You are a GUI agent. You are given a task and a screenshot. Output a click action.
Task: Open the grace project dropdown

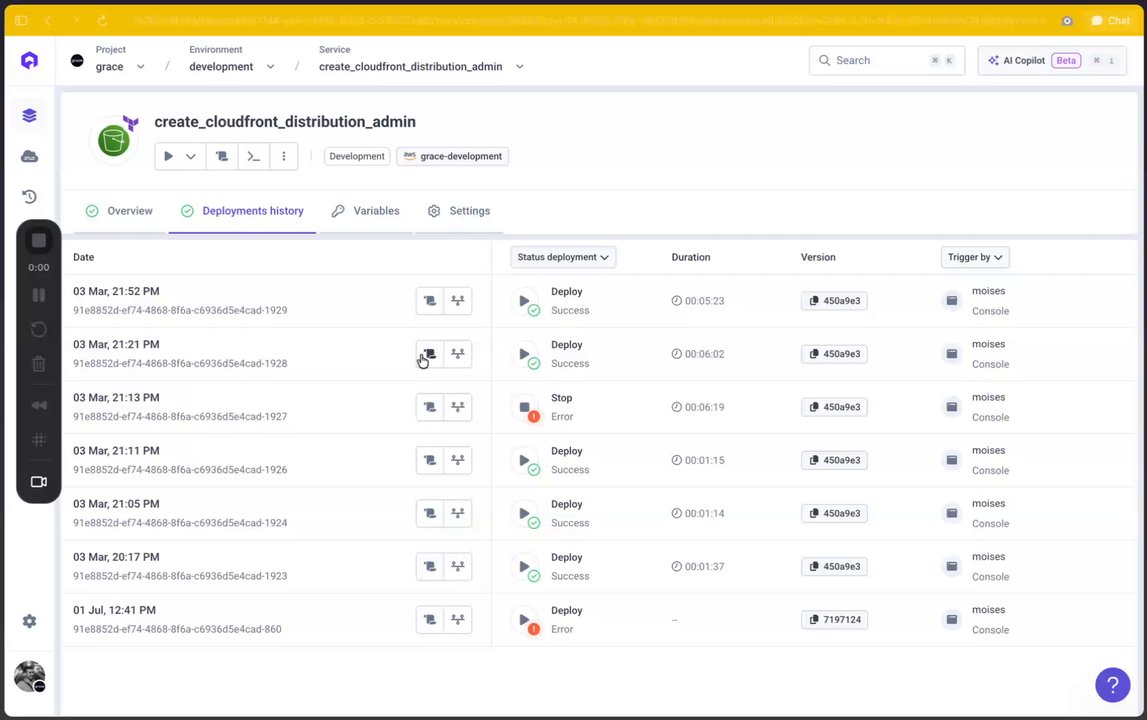pyautogui.click(x=120, y=67)
